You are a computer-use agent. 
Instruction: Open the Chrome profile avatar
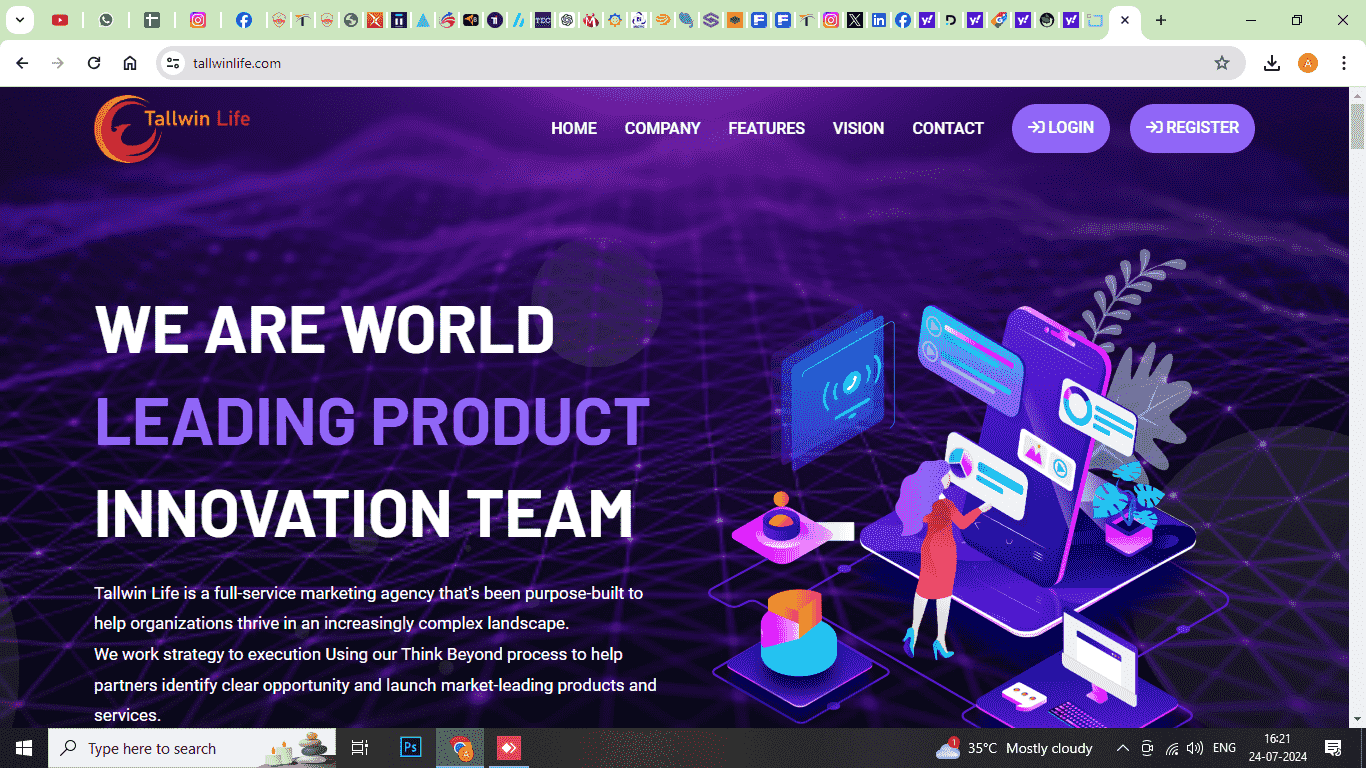(1308, 63)
